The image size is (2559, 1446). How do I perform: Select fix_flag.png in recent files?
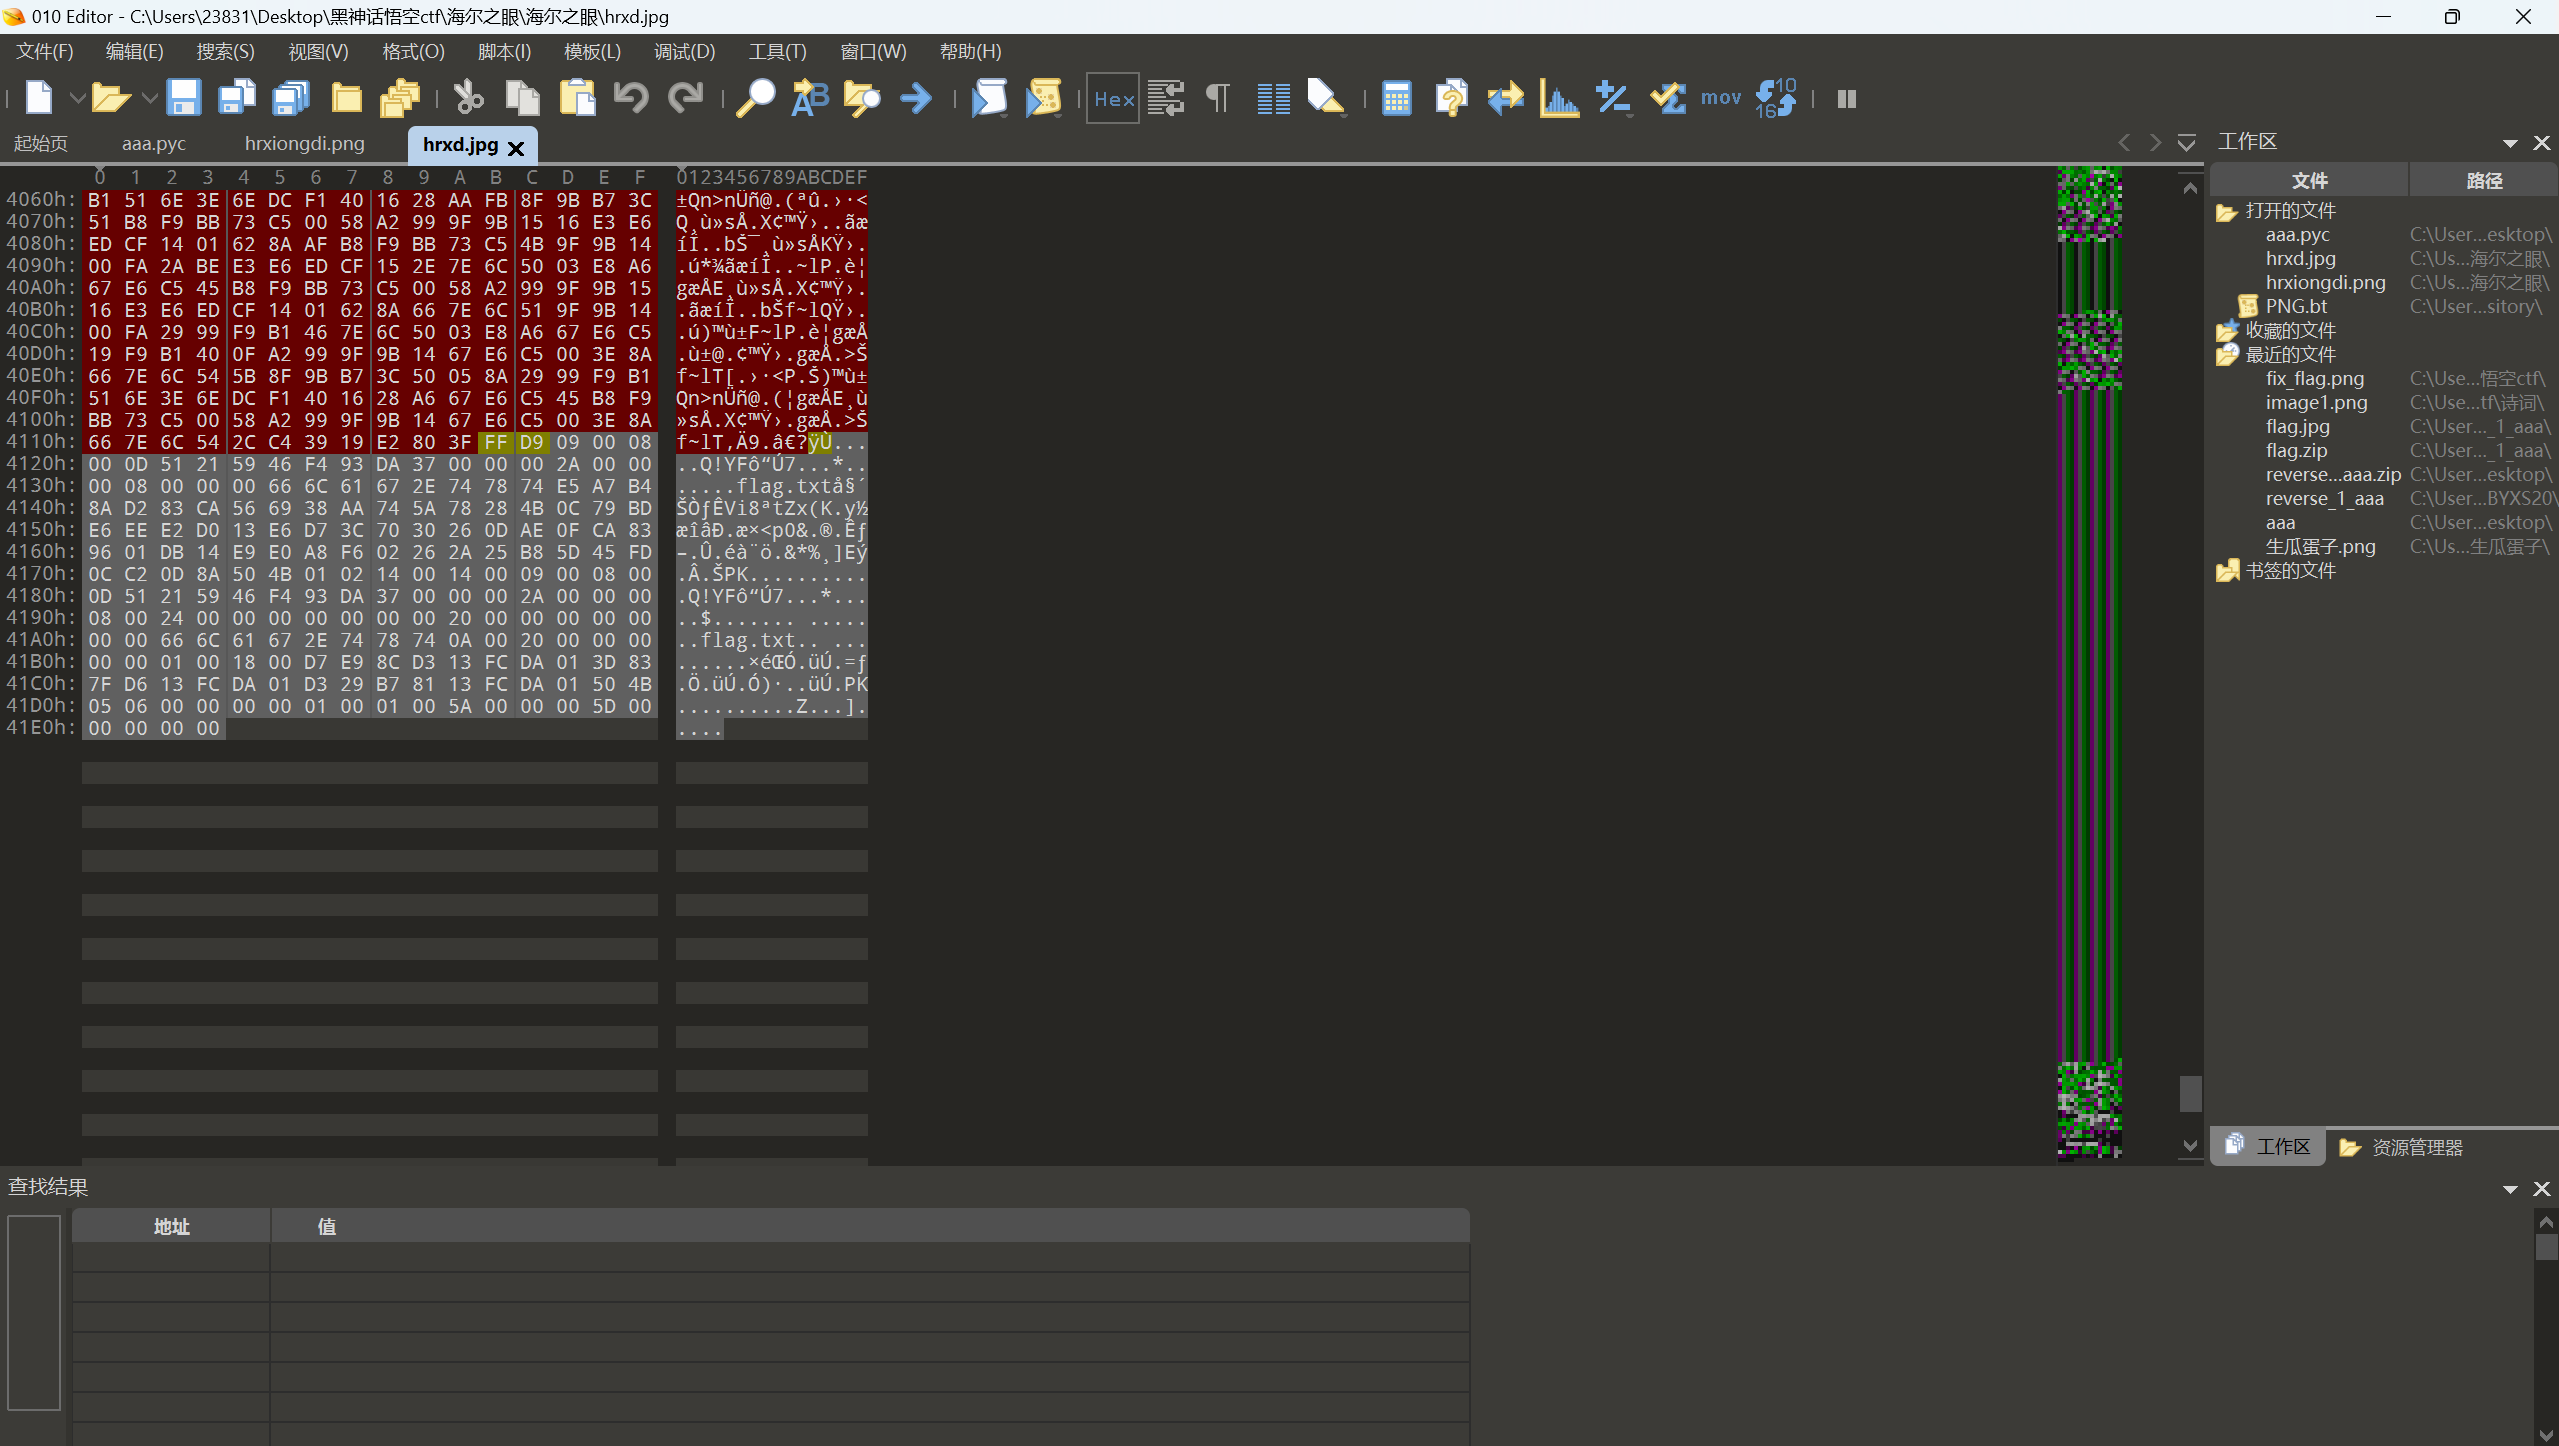tap(2315, 379)
